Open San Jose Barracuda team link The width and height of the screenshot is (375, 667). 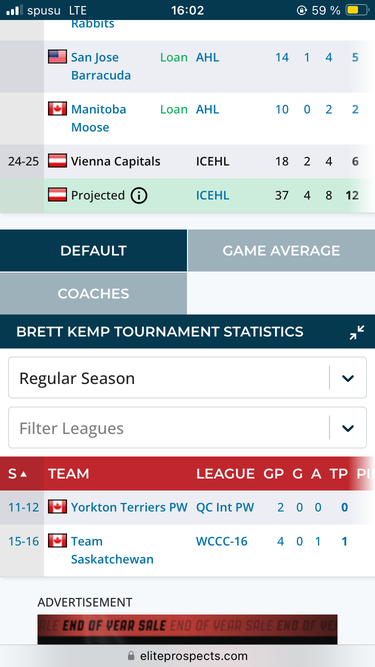click(101, 66)
